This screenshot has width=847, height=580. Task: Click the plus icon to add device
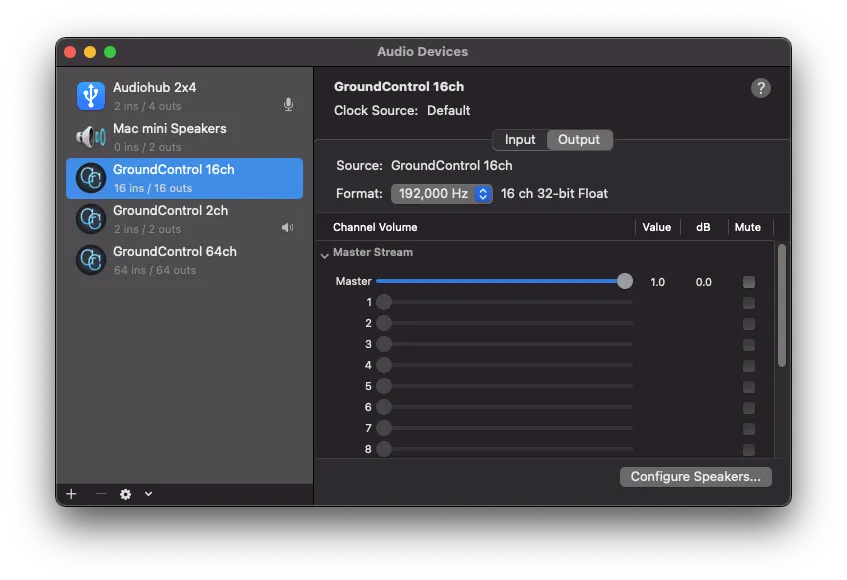tap(71, 494)
